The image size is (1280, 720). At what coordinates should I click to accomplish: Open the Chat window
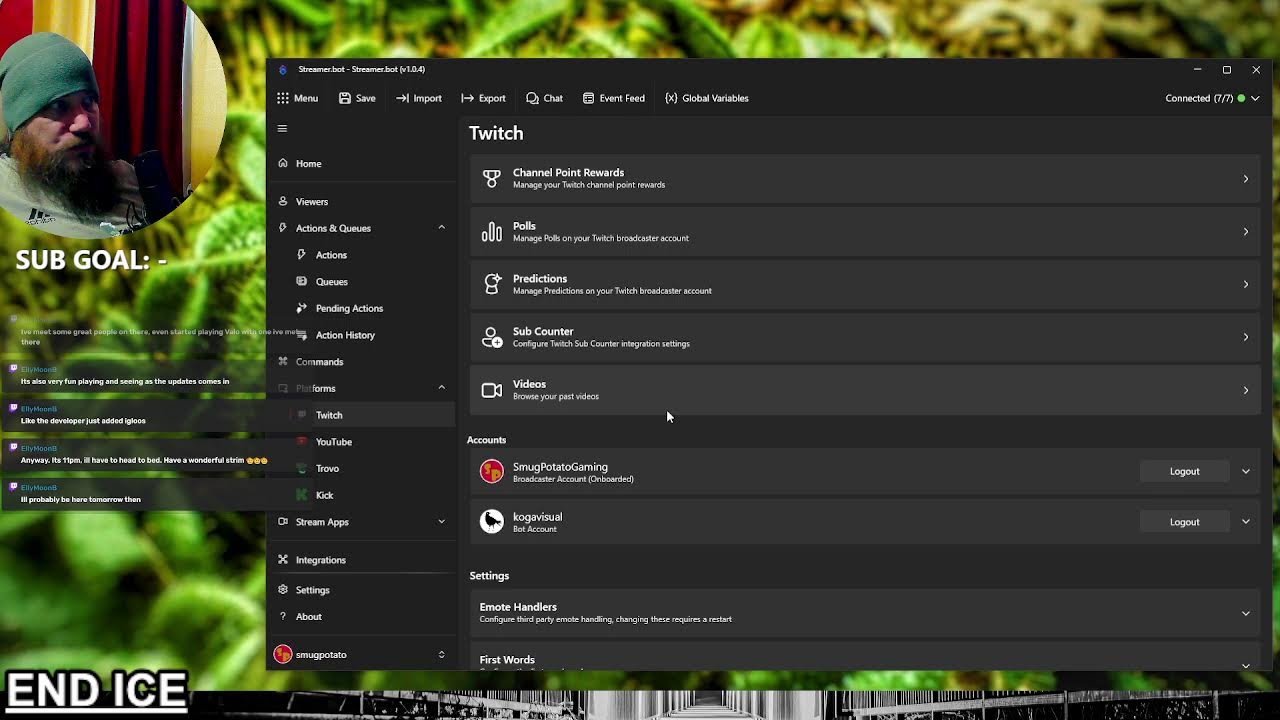point(544,98)
